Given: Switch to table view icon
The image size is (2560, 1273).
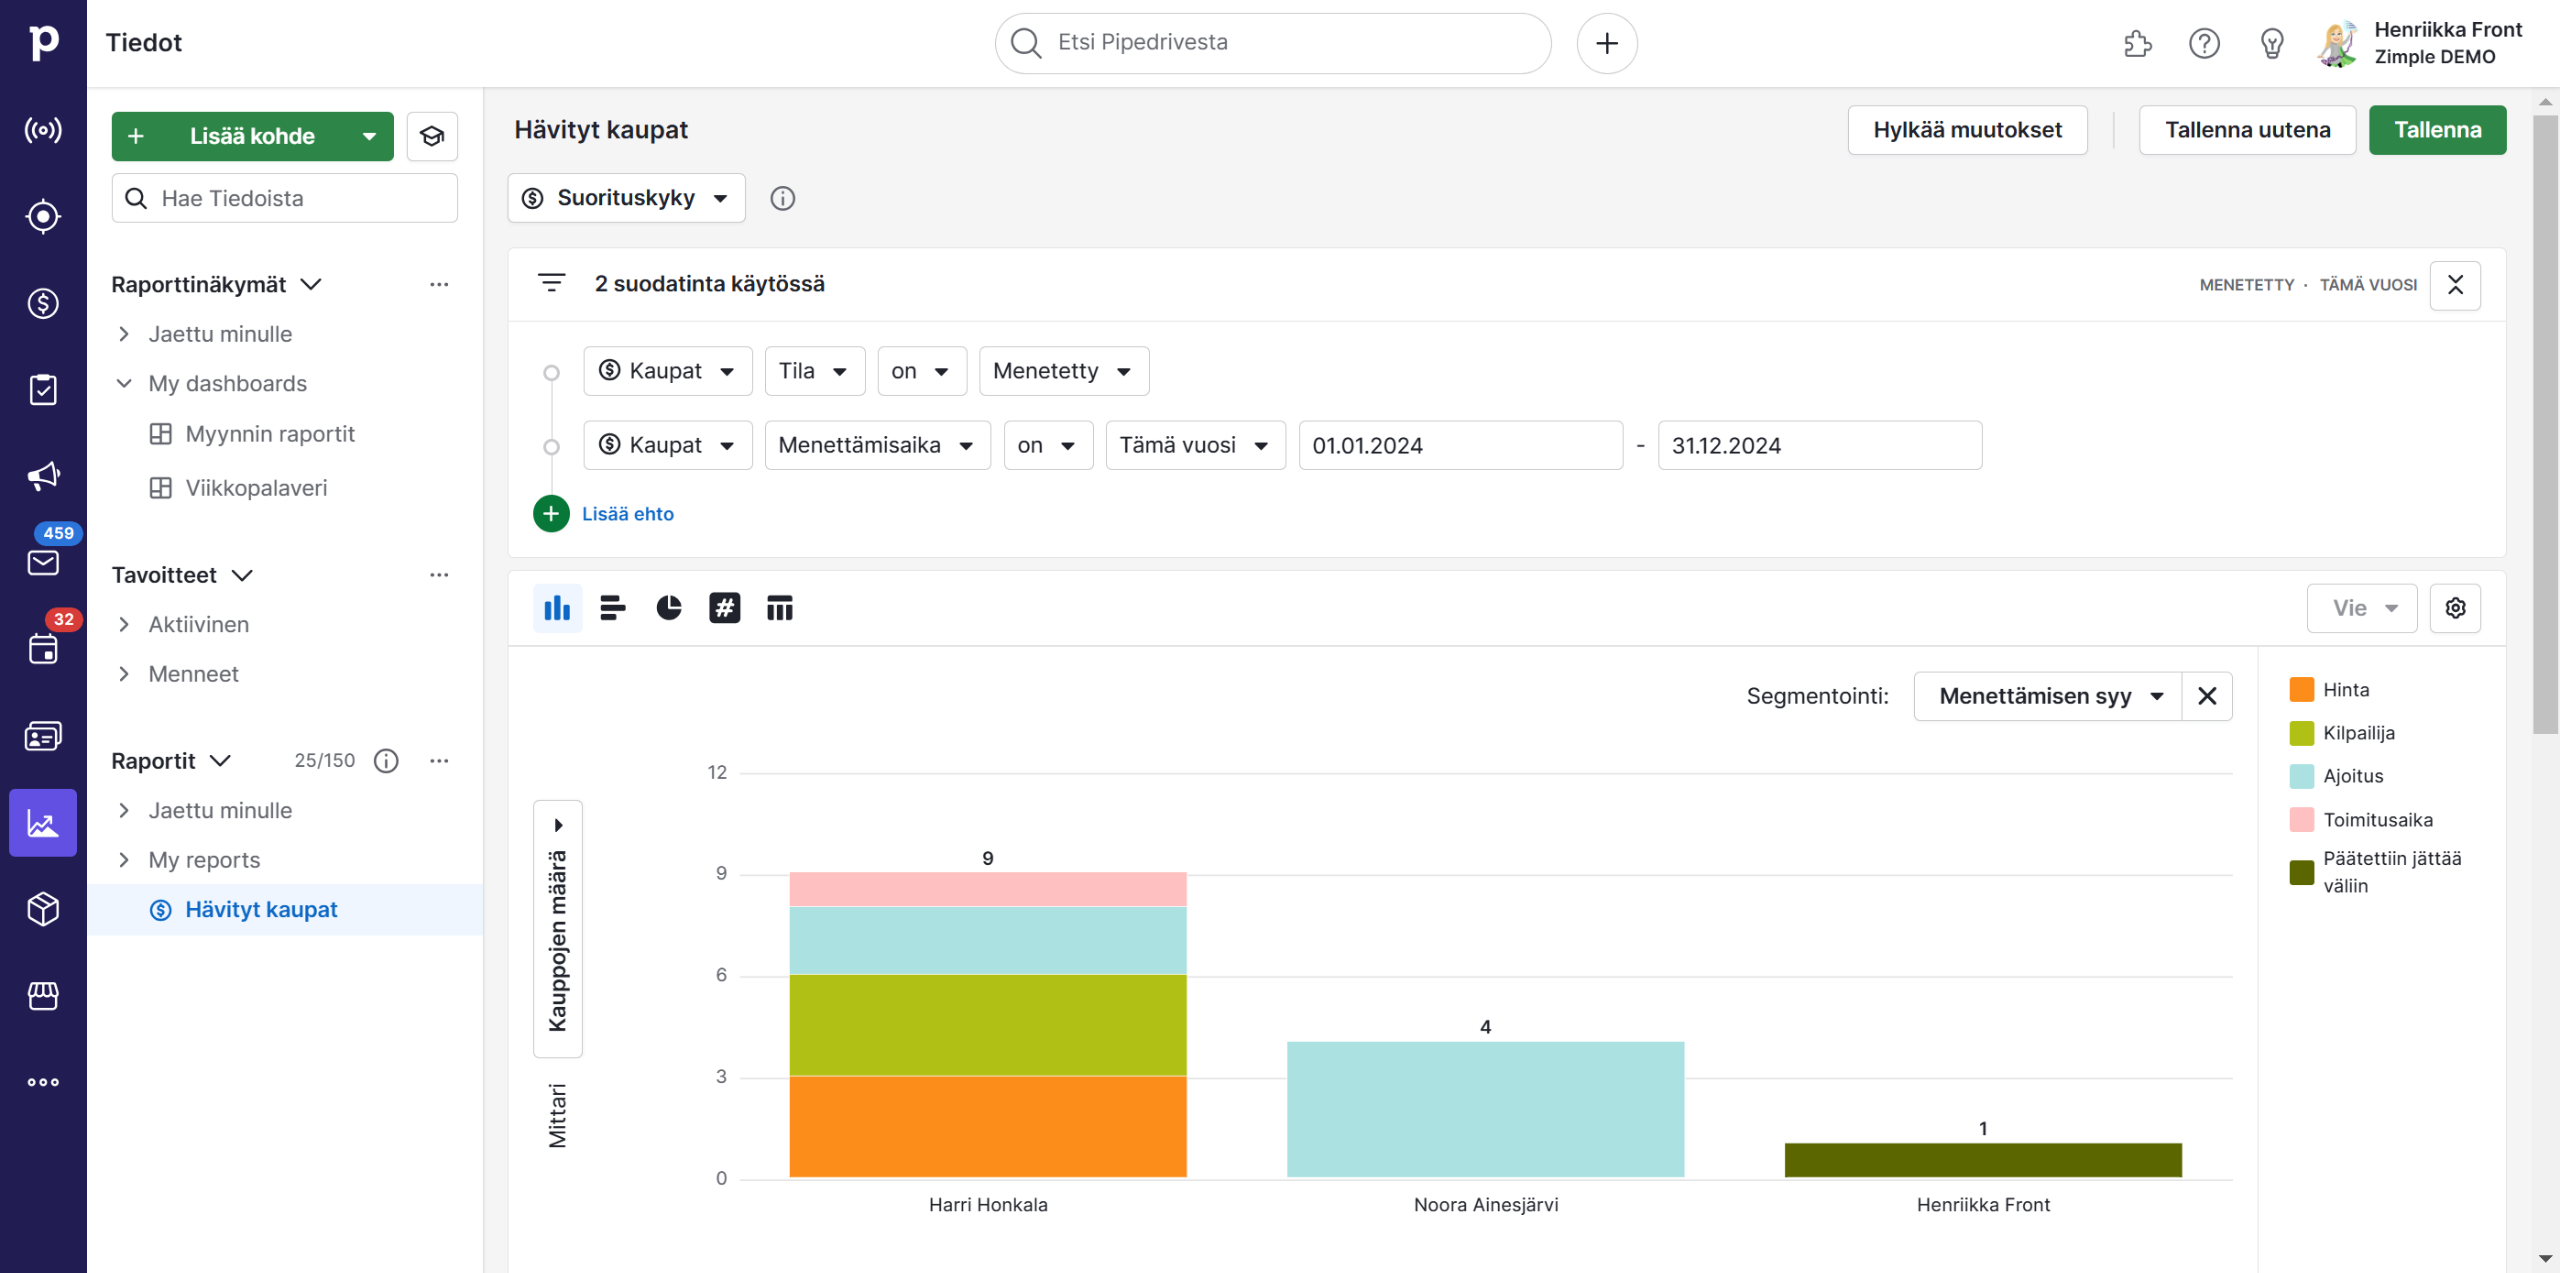Looking at the screenshot, I should click(779, 608).
